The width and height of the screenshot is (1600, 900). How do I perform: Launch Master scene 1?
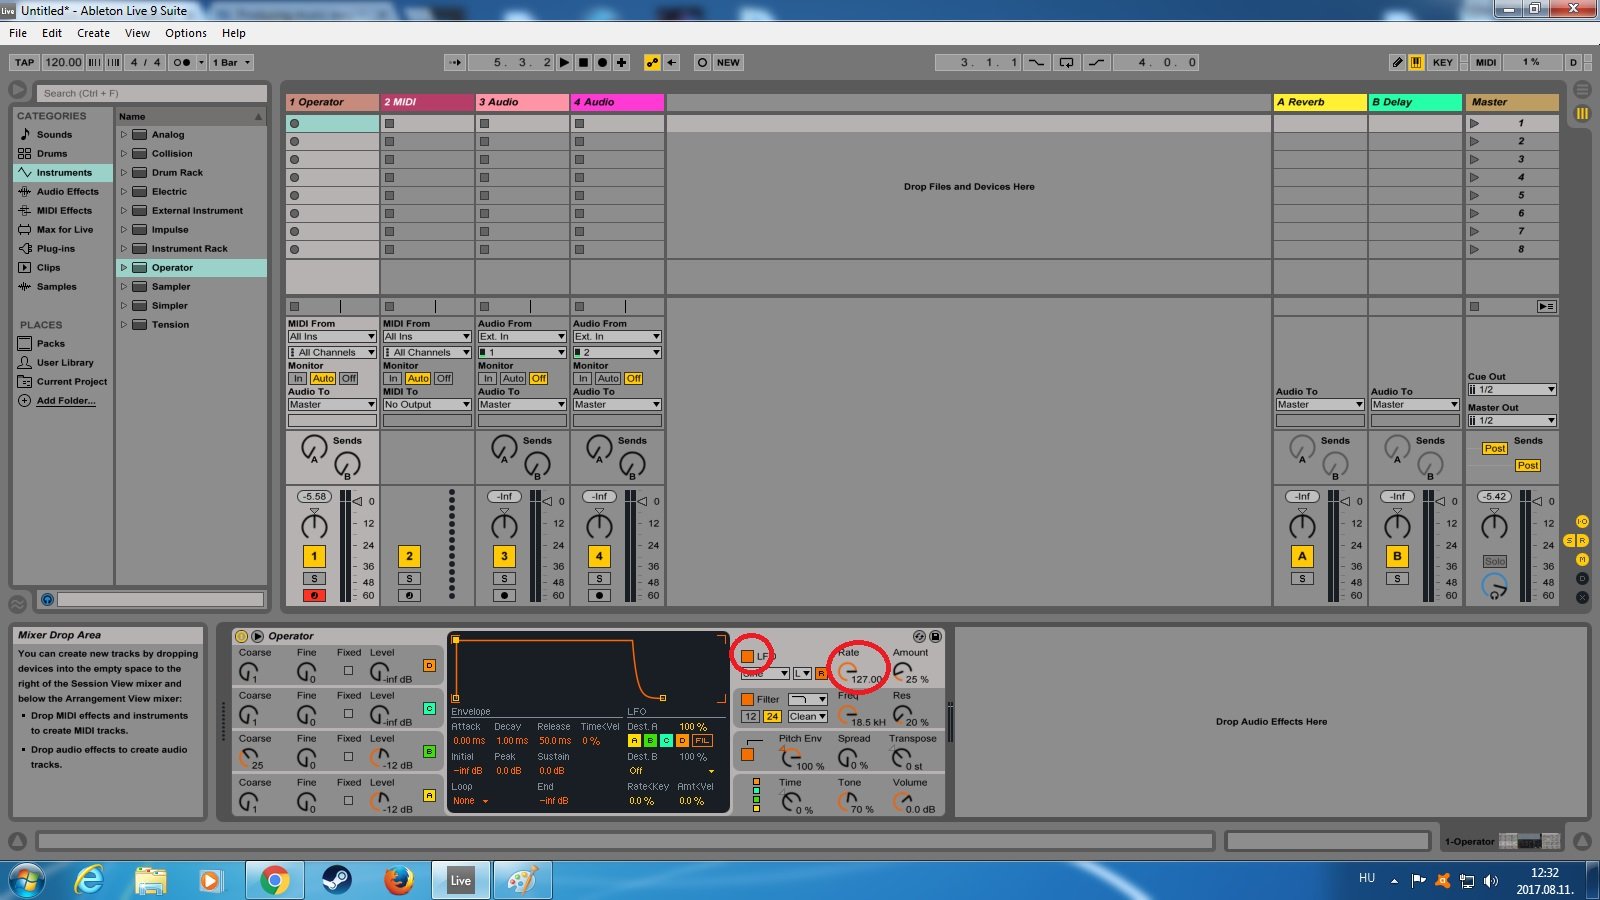point(1474,123)
